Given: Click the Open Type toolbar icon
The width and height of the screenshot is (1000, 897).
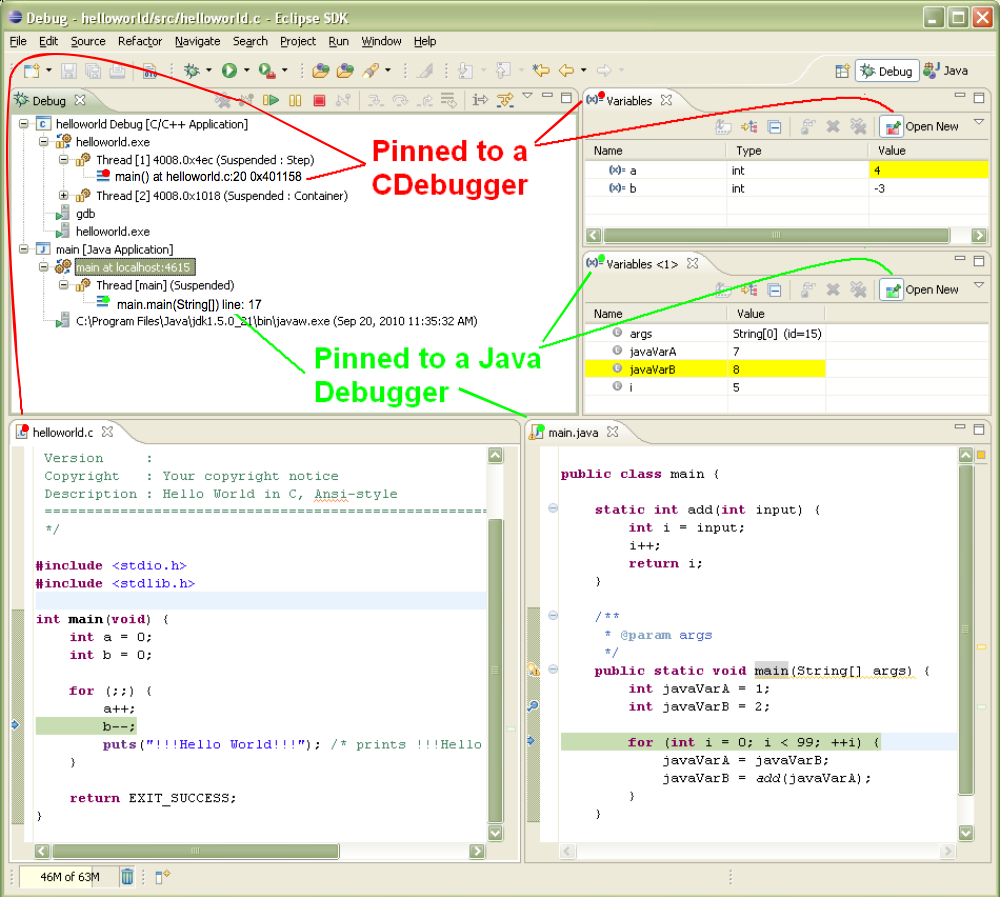Looking at the screenshot, I should pos(321,70).
